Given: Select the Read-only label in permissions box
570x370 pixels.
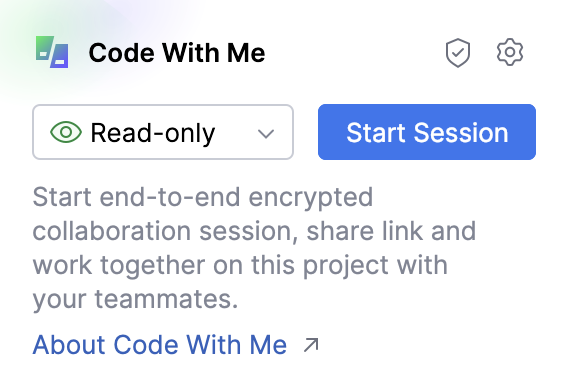Looking at the screenshot, I should point(153,133).
